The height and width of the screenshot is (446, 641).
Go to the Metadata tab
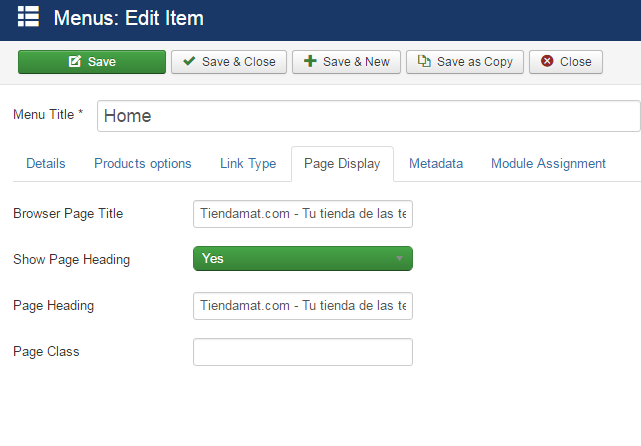[436, 164]
